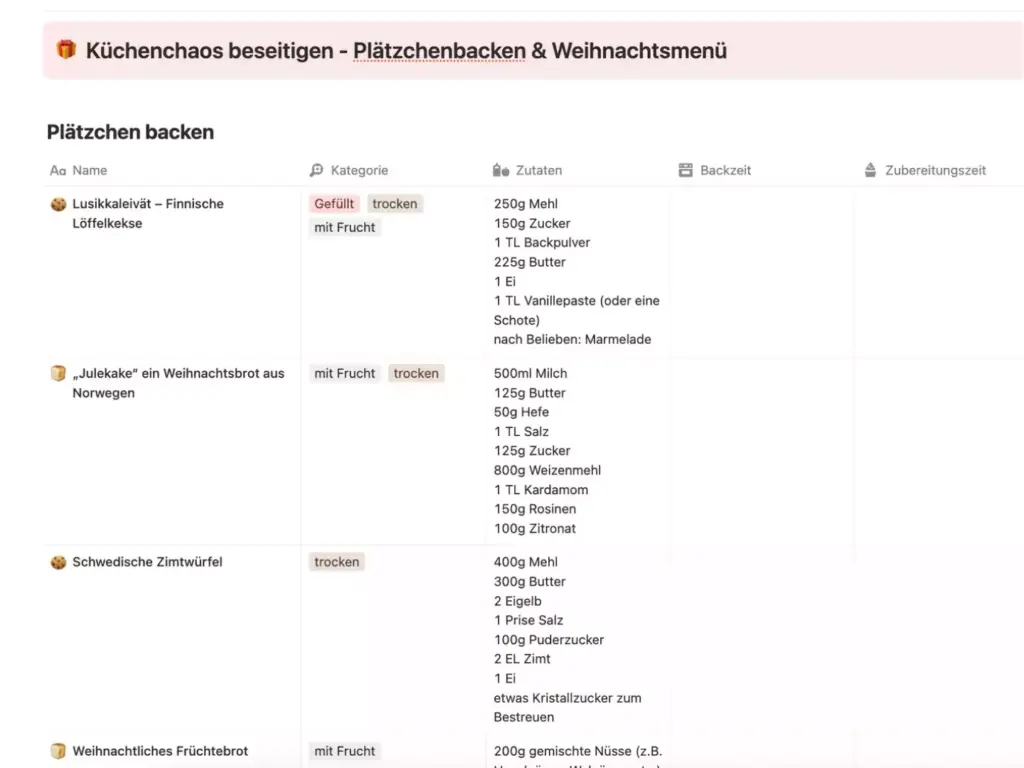Click the cookie icon beside Lusikkaleivät

point(58,204)
